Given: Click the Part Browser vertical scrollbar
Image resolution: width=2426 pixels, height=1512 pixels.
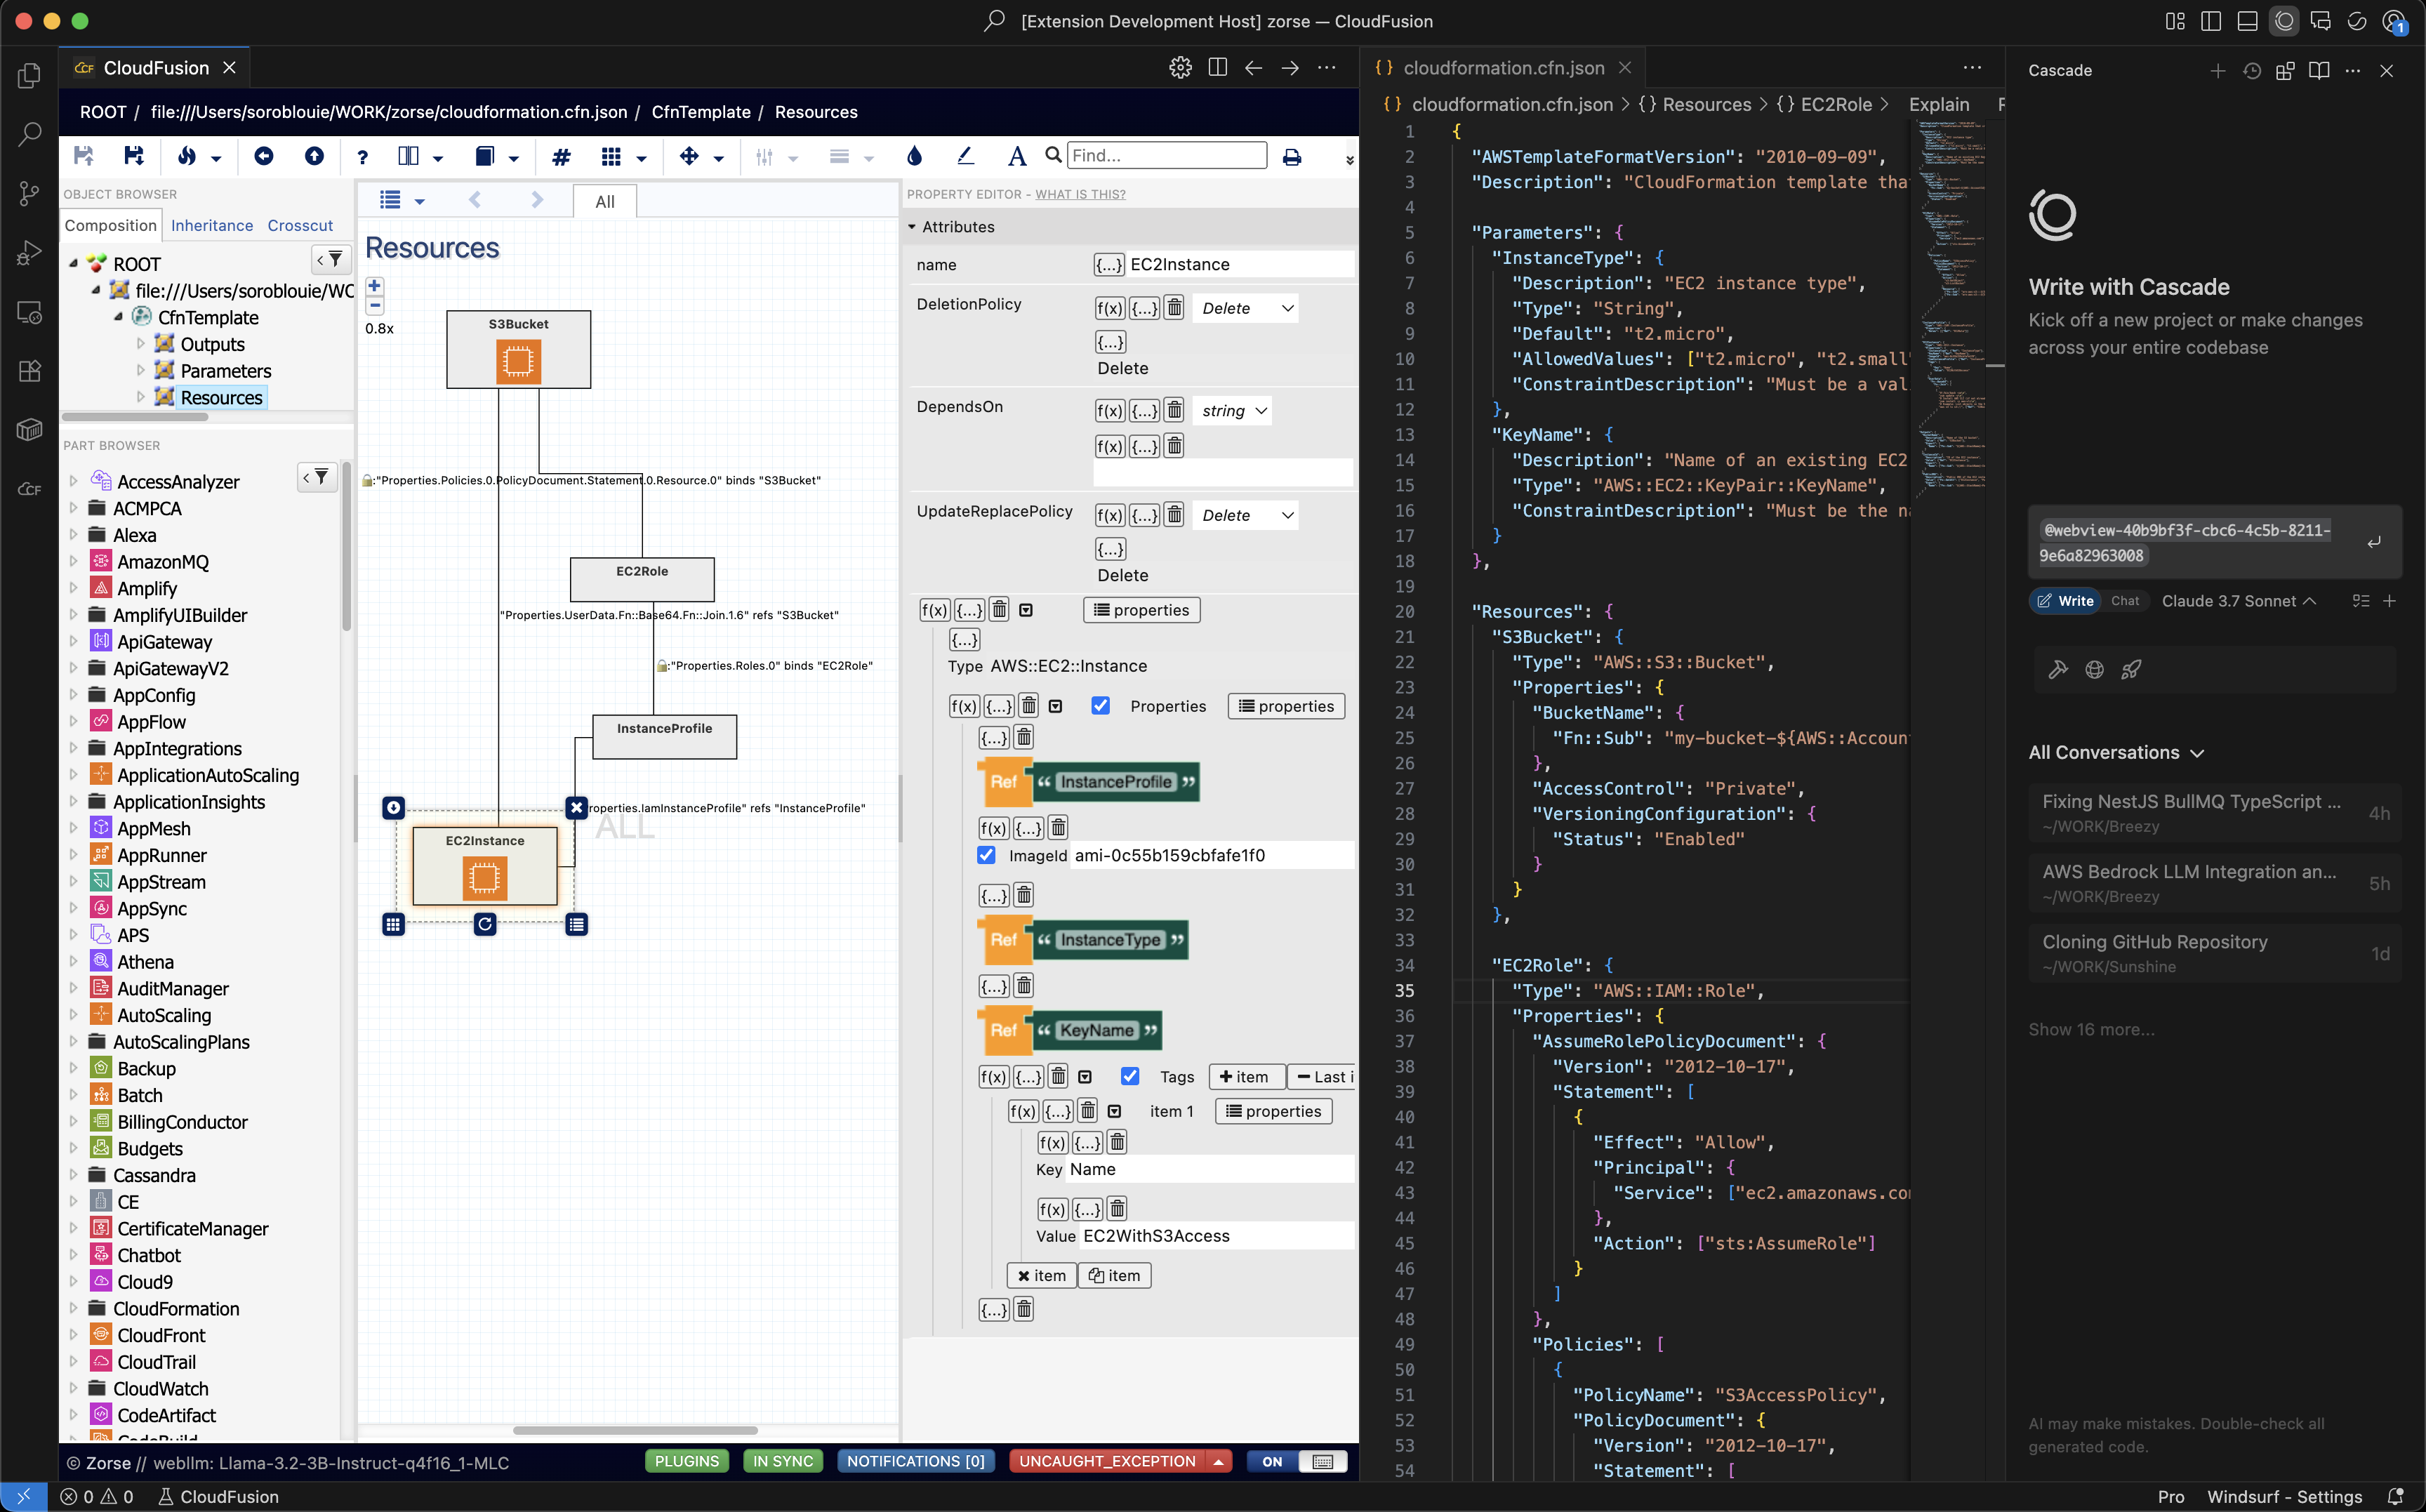Looking at the screenshot, I should click(346, 546).
